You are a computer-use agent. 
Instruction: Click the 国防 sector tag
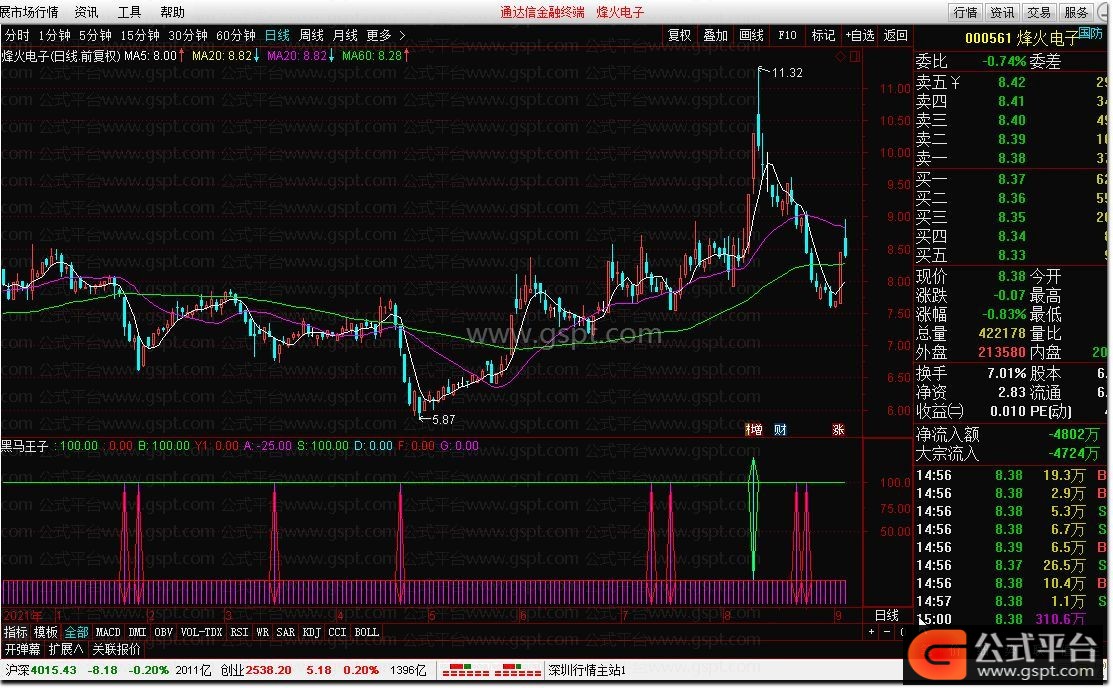(1090, 33)
